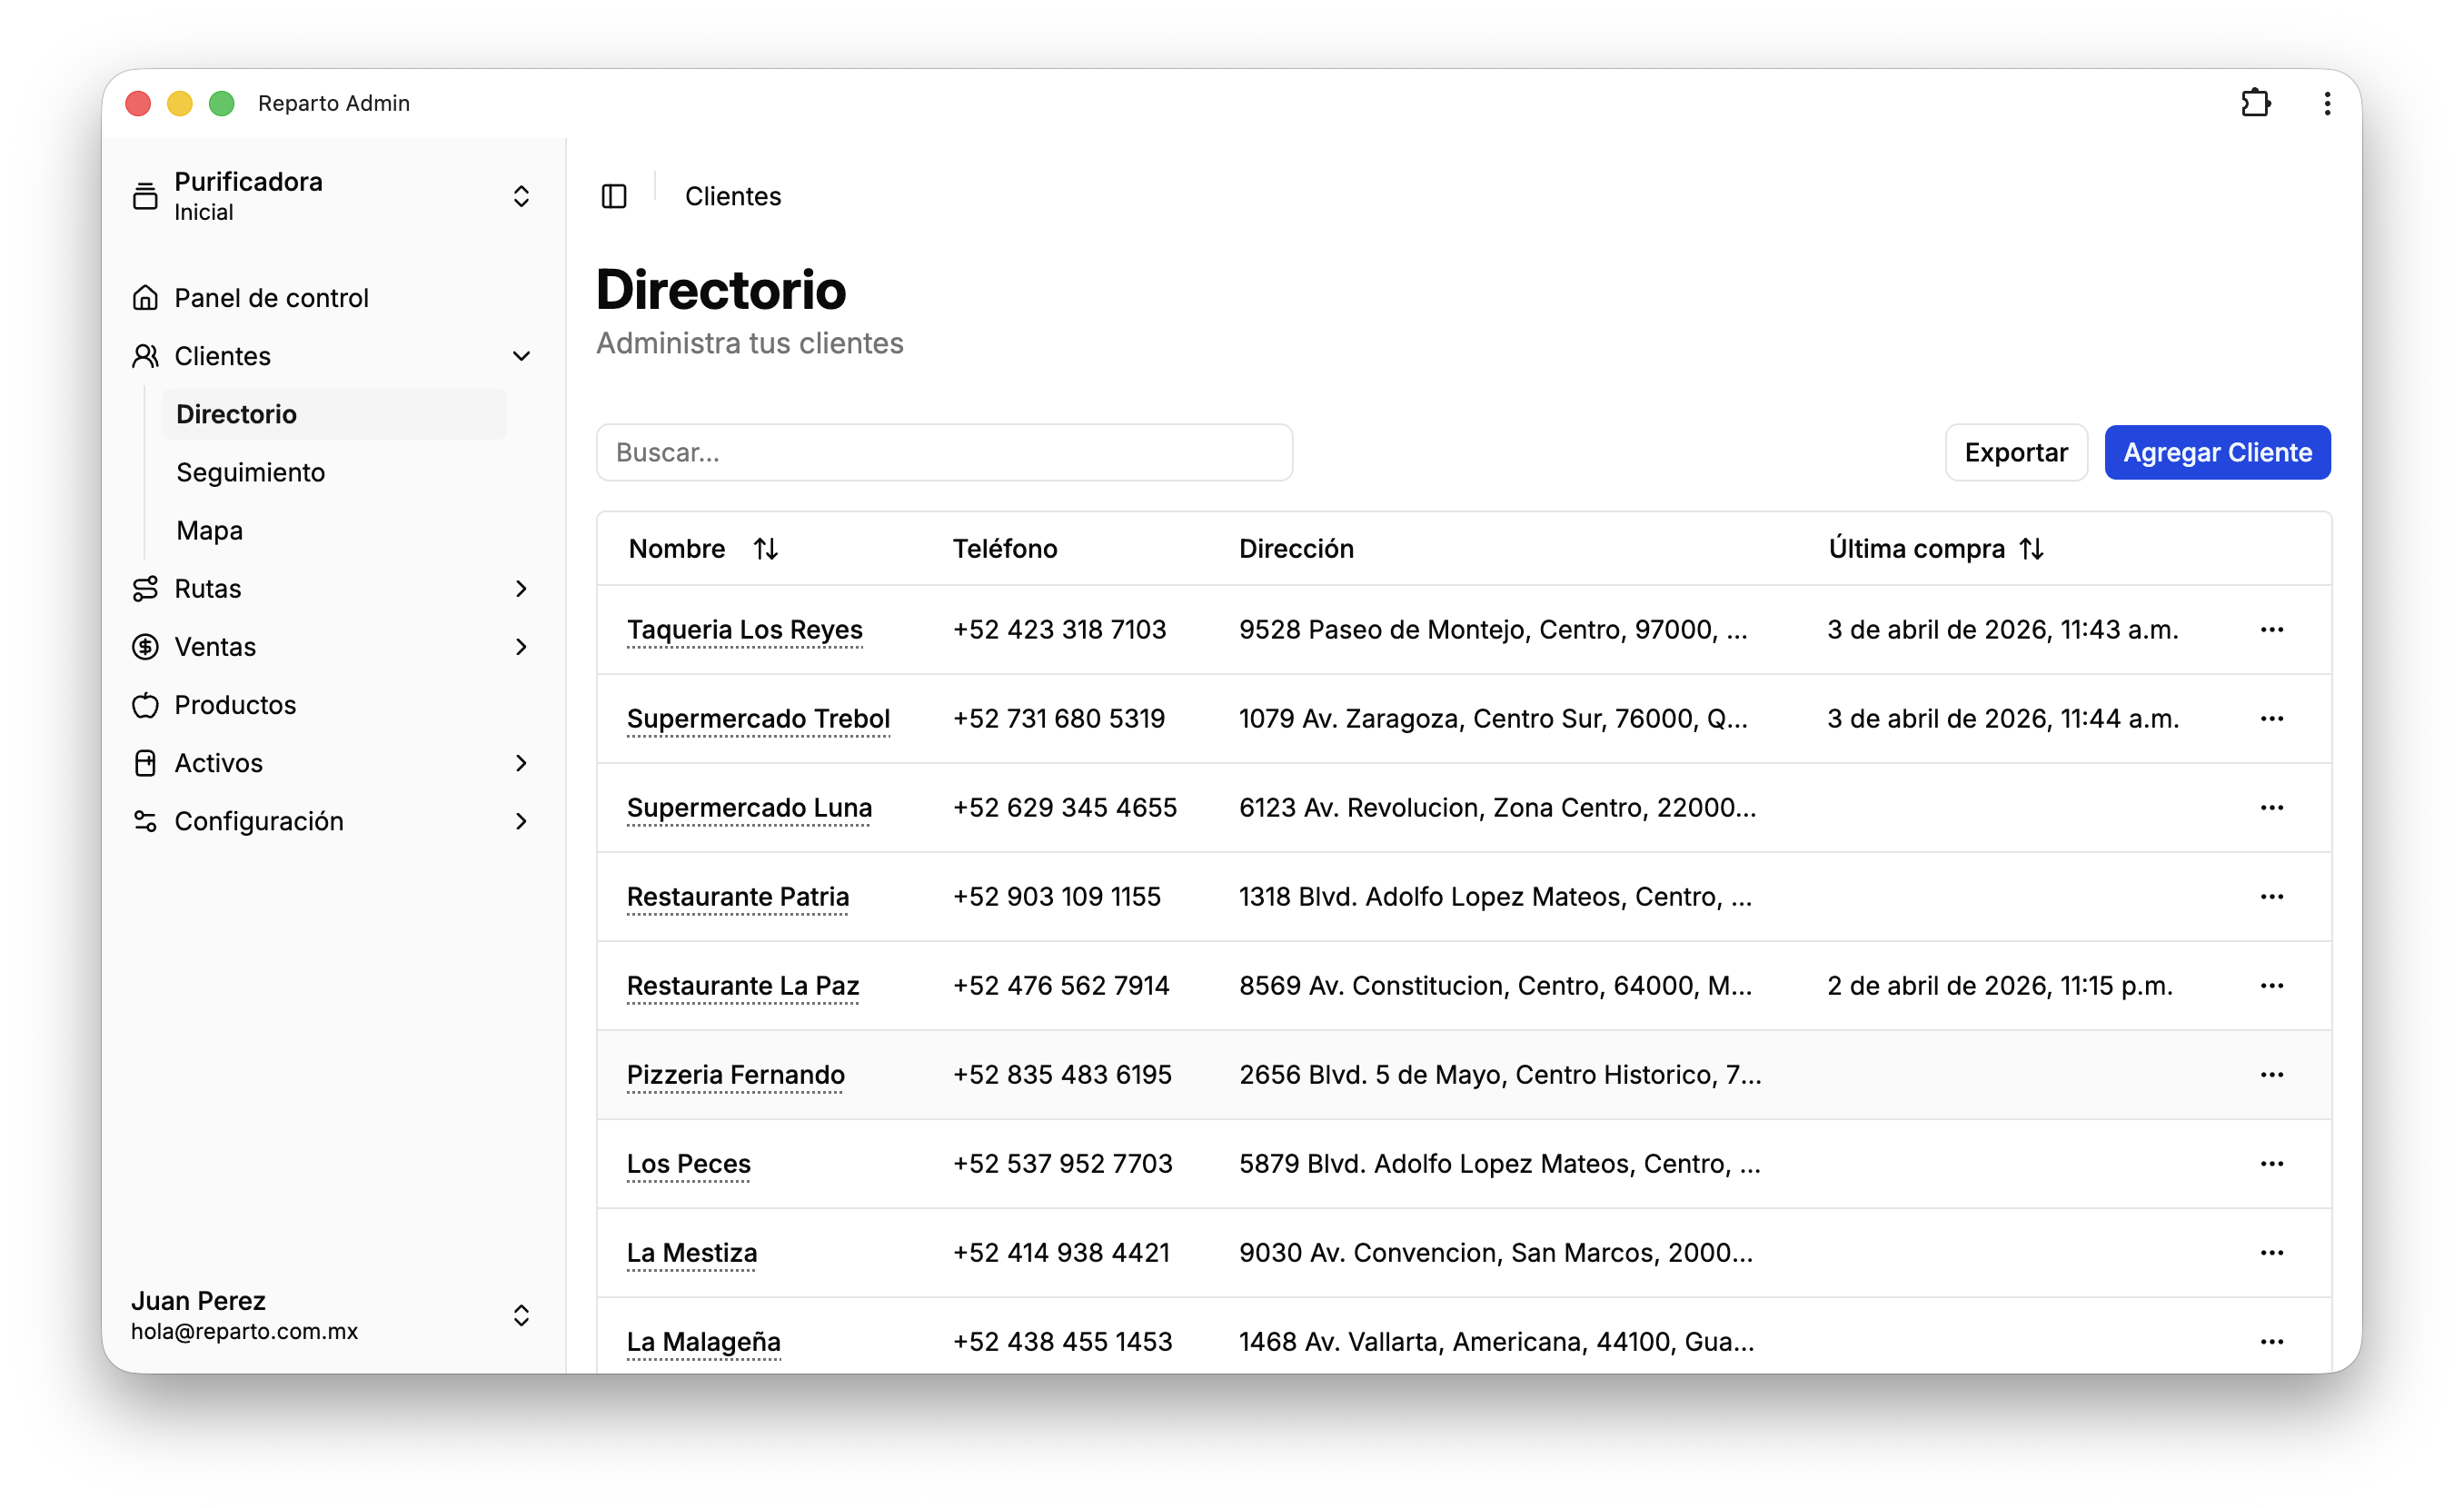
Task: Open Los Peces client link
Action: tap(689, 1164)
